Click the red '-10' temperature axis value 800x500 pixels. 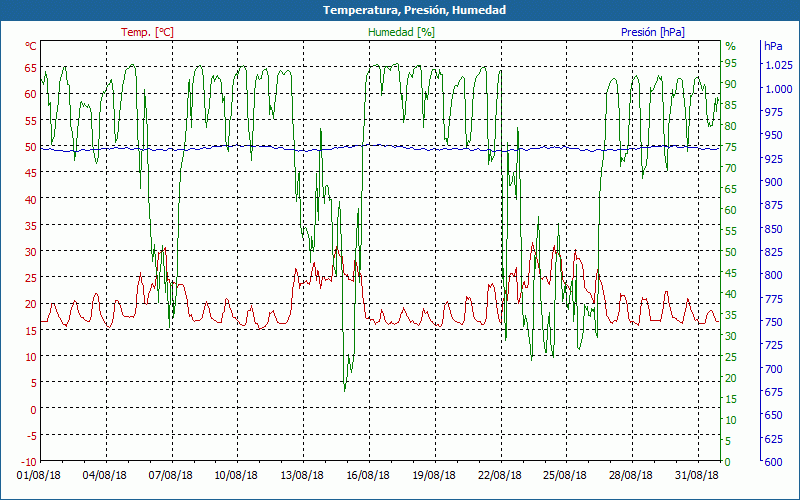coord(29,462)
